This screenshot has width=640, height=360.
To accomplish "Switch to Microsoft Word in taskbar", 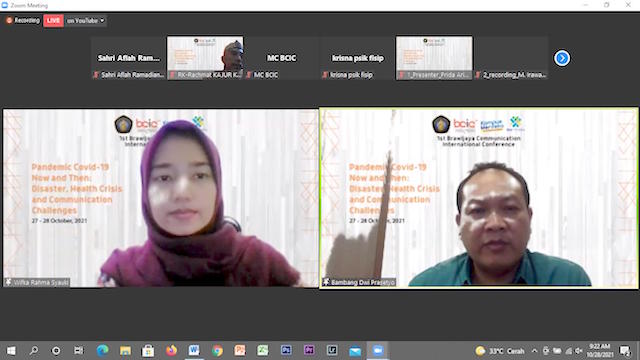I will pyautogui.click(x=194, y=351).
